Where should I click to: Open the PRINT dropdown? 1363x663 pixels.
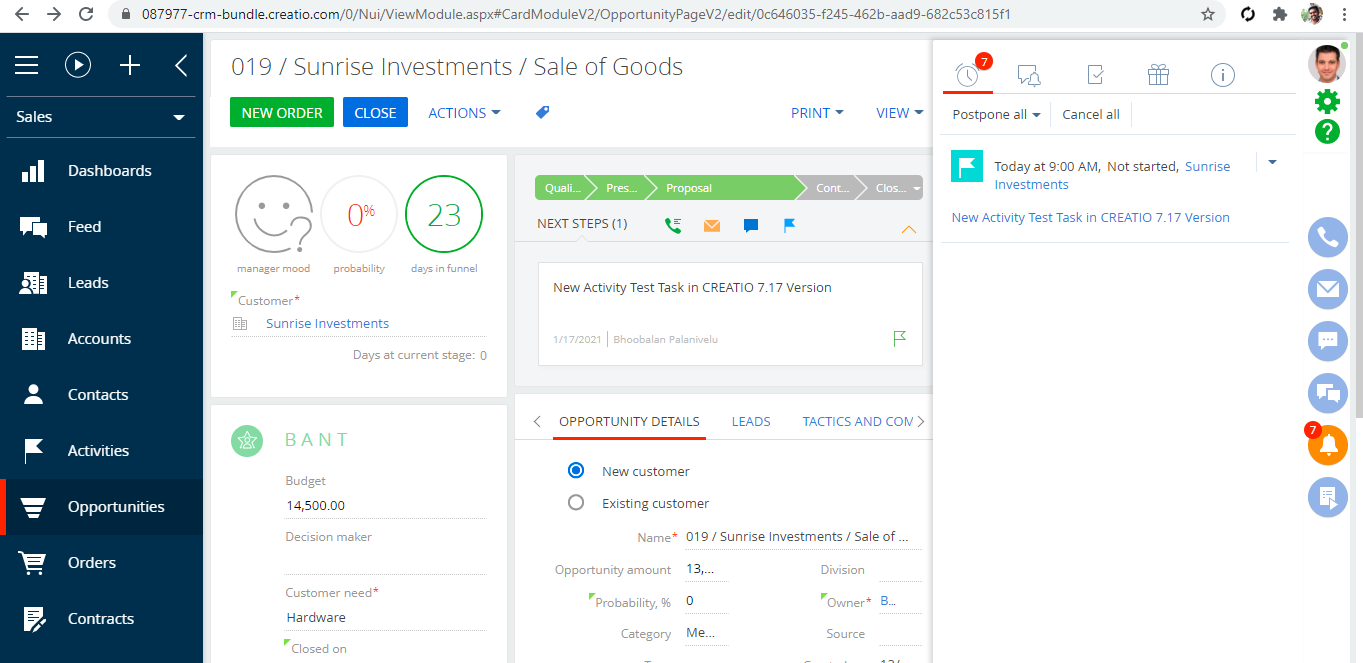click(817, 113)
